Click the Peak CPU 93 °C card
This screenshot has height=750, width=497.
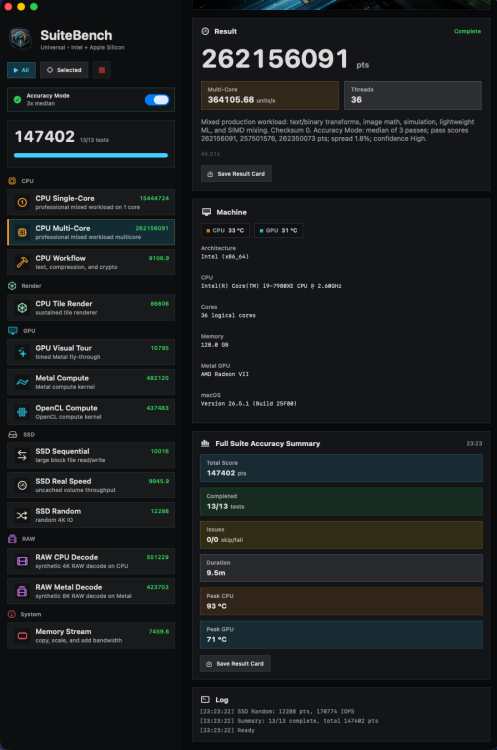[341, 601]
